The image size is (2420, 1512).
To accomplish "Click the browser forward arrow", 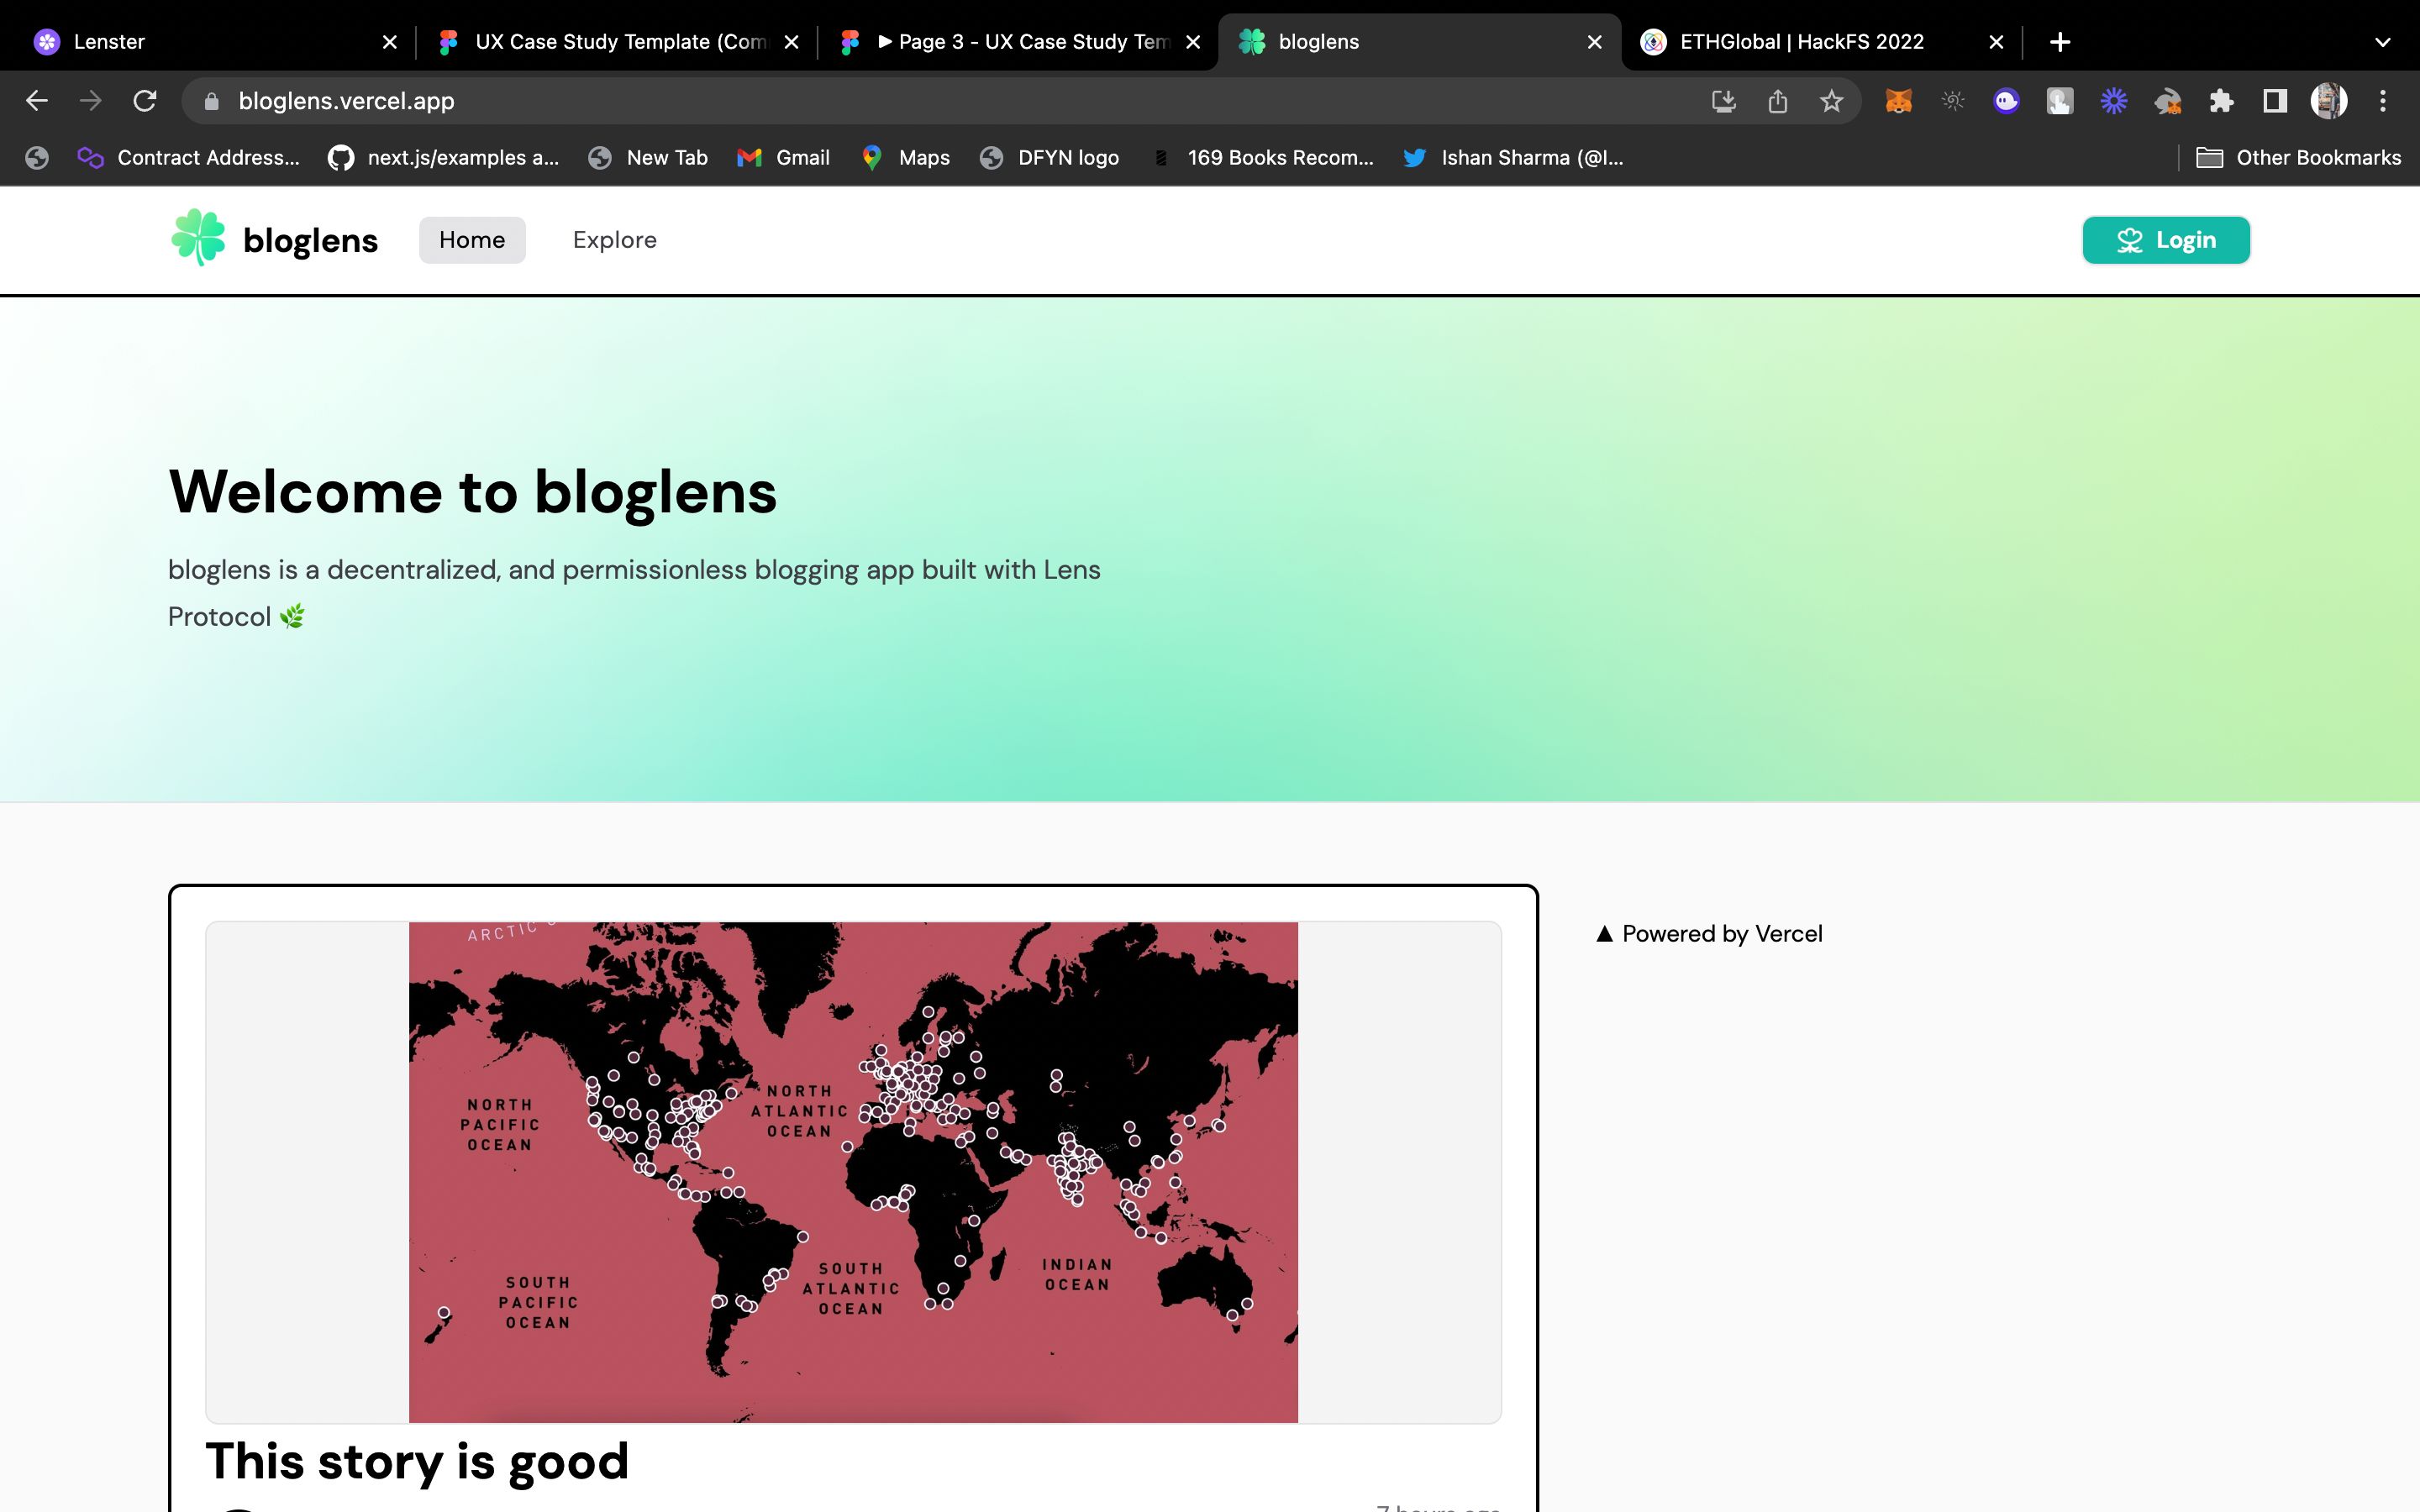I will [91, 101].
